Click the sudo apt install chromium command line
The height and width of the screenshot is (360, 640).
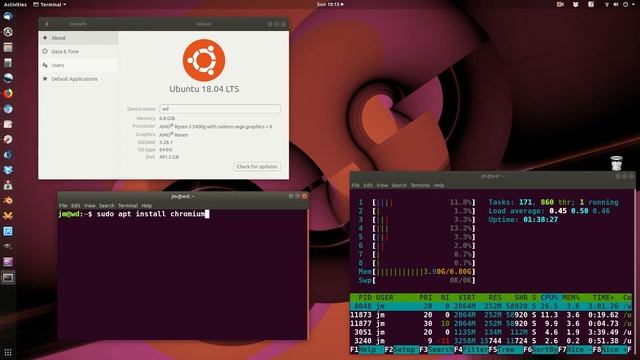tap(151, 214)
